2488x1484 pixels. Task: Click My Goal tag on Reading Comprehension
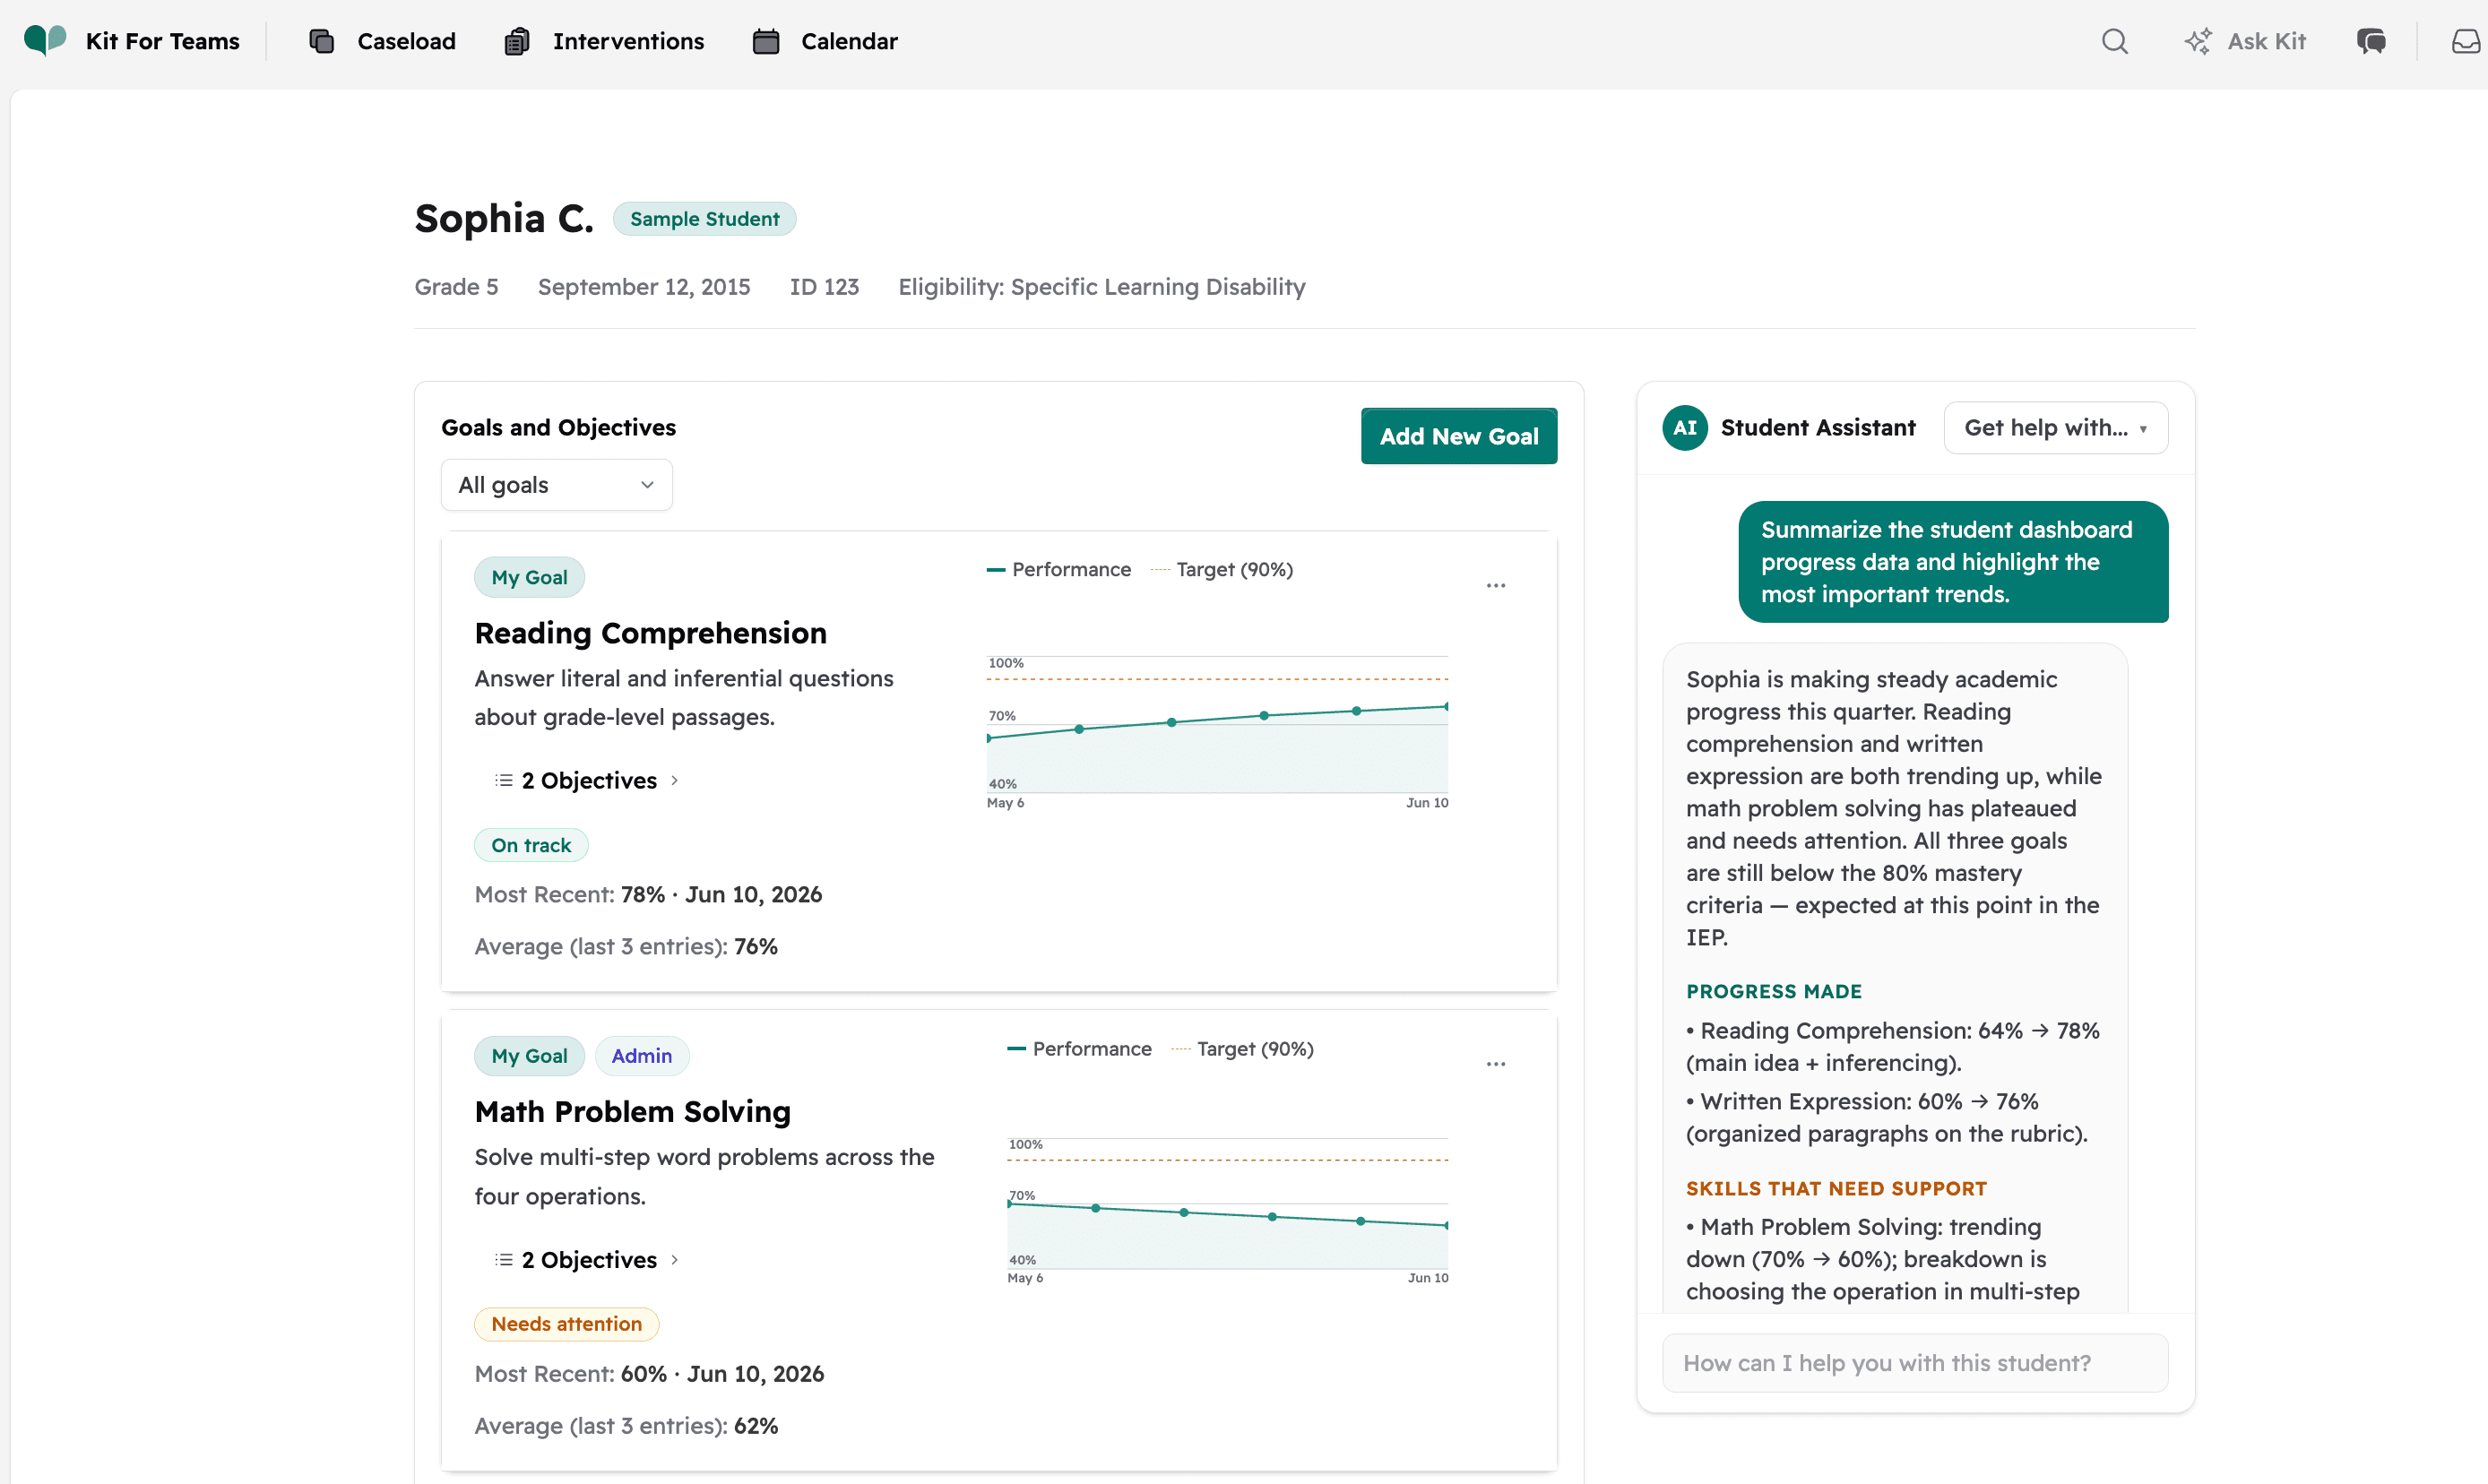(529, 577)
